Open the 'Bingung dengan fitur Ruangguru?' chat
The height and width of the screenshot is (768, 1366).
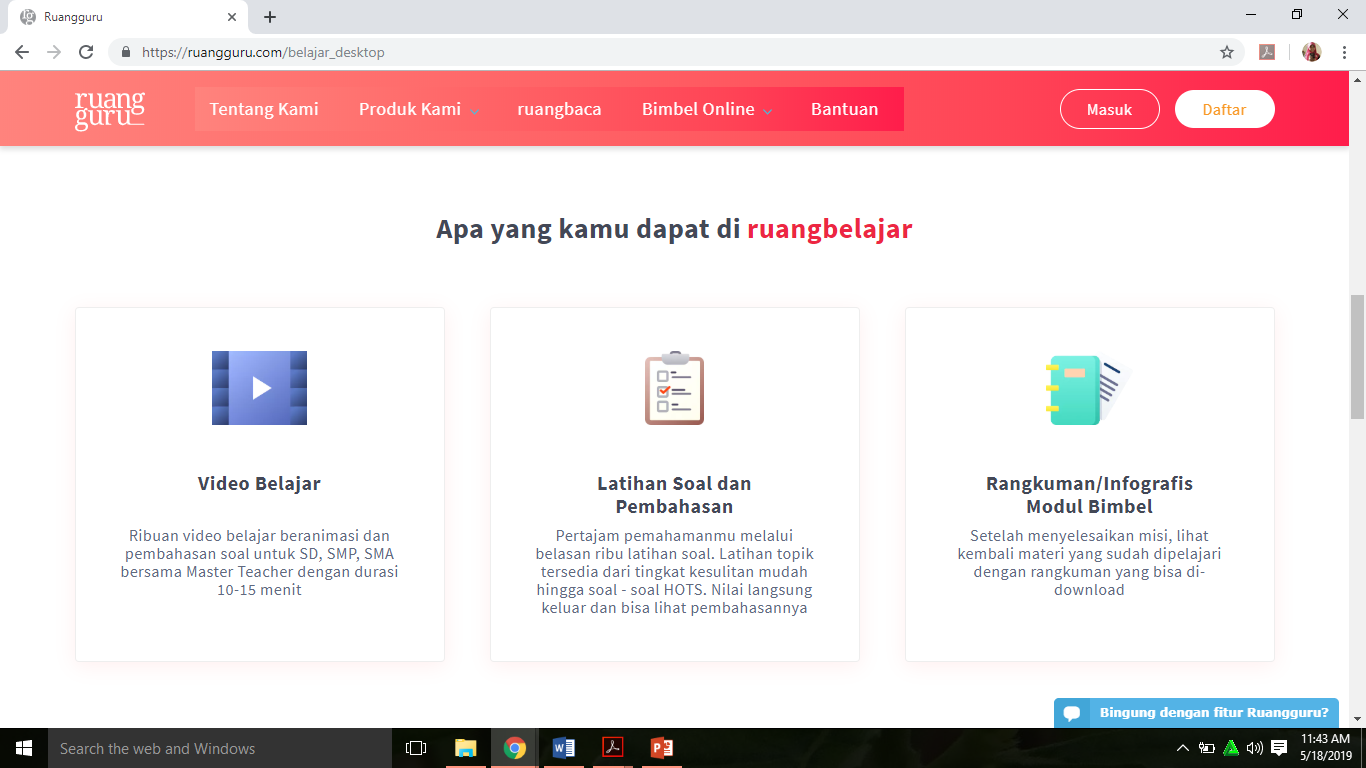tap(1196, 713)
